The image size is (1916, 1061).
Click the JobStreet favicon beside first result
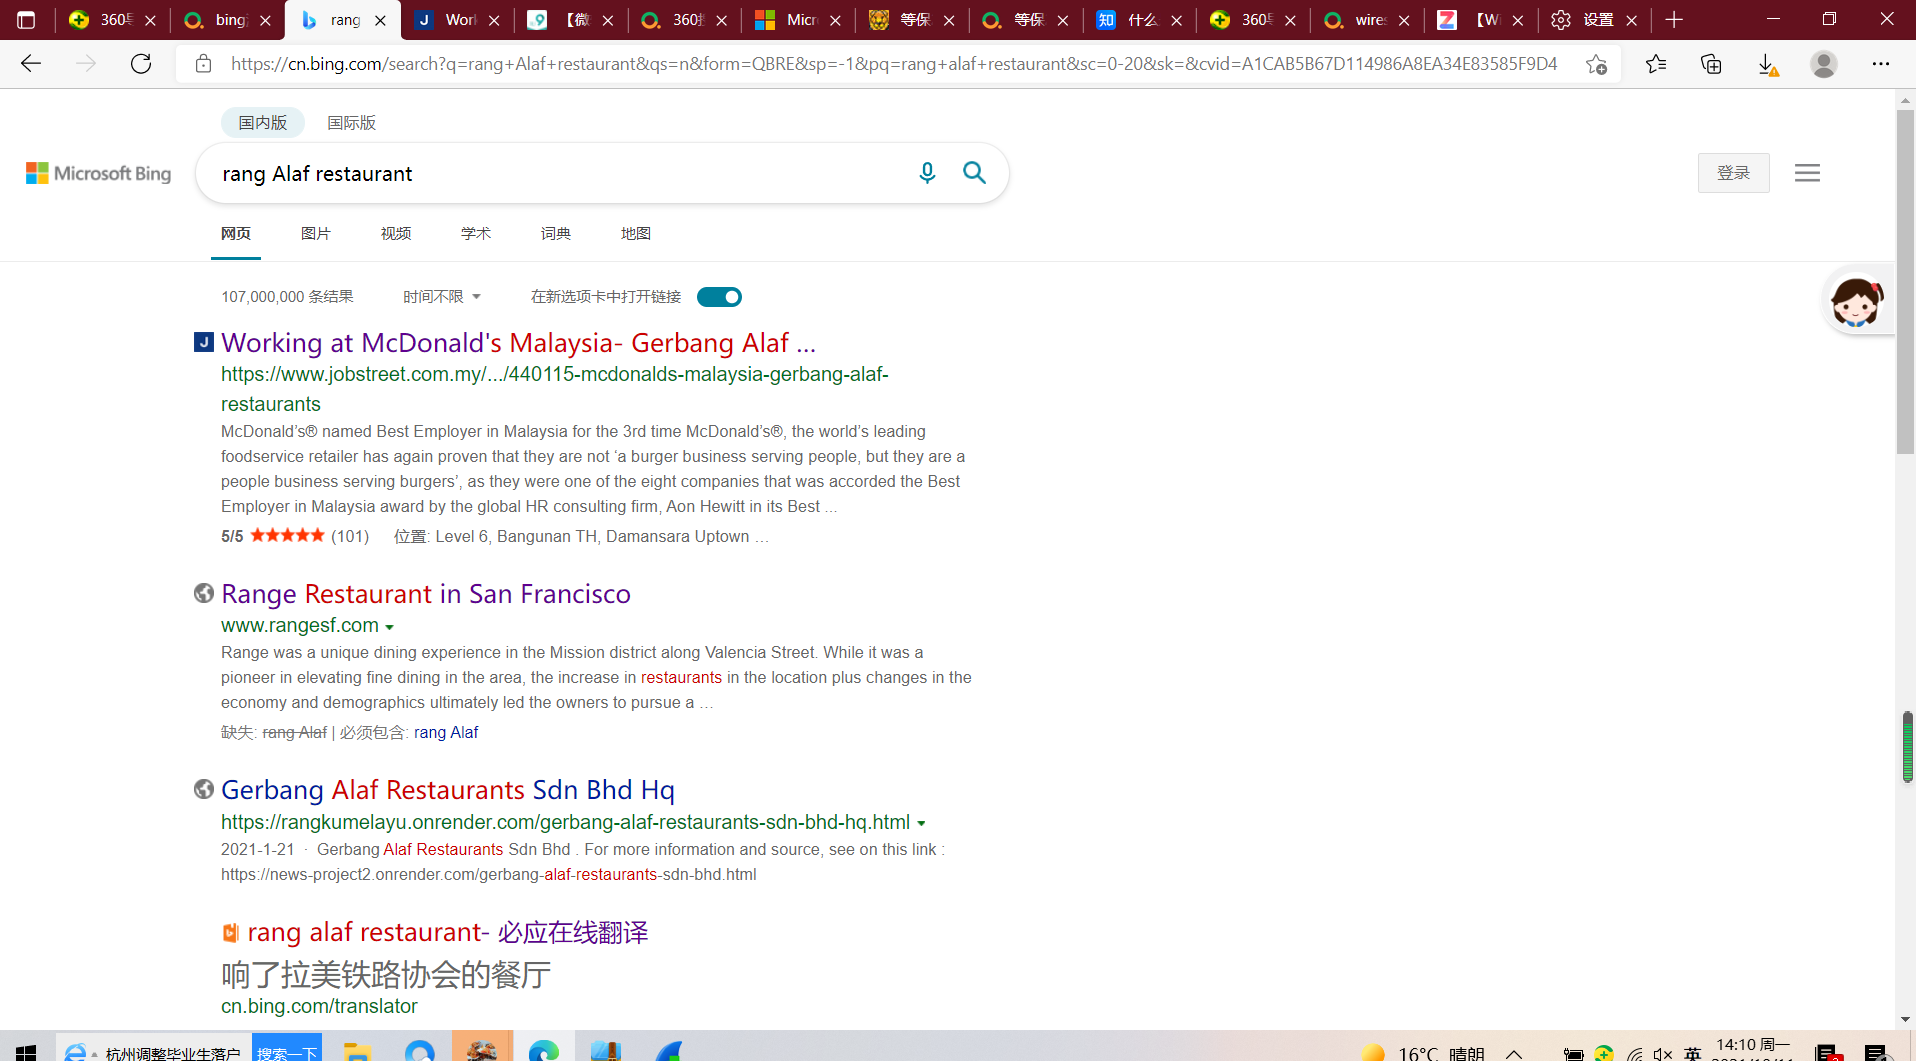pos(203,342)
